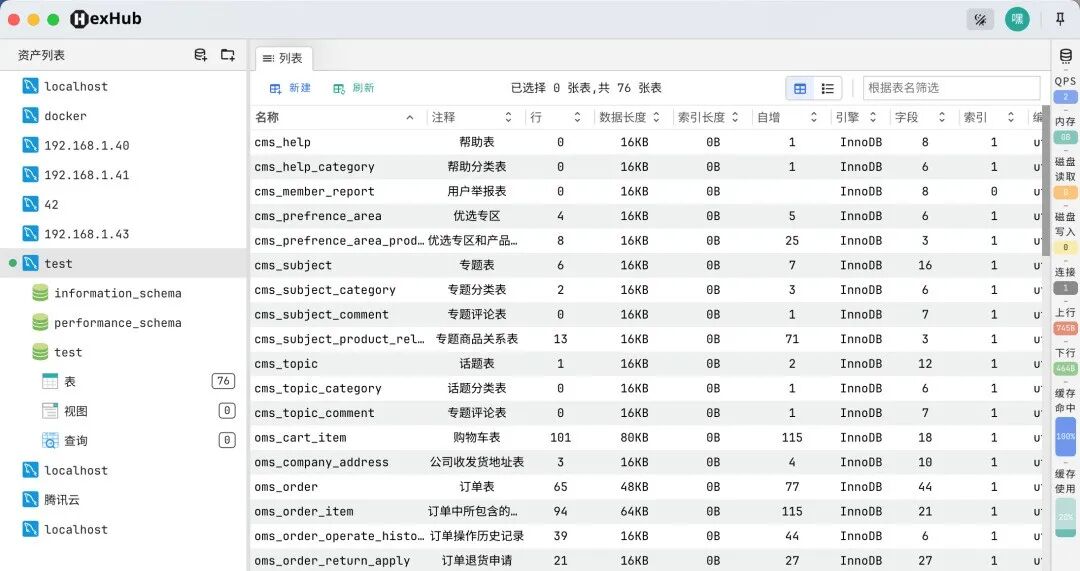The width and height of the screenshot is (1080, 571).
Task: Open the test database node
Action: point(123,352)
